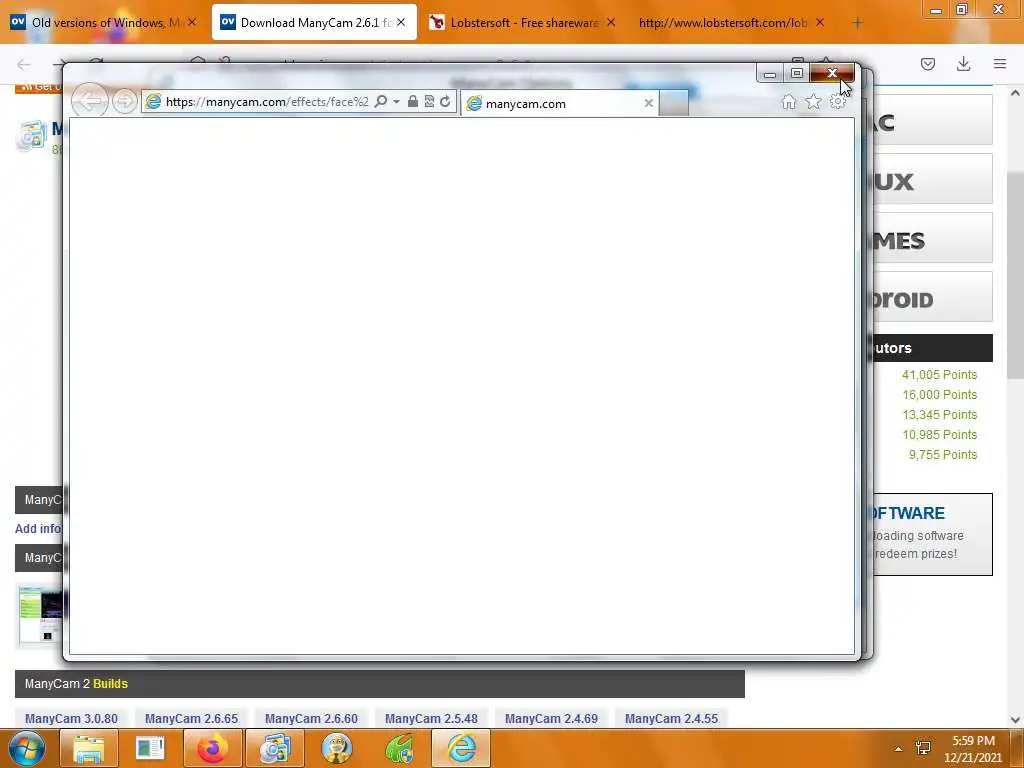Open a new Firefox tab with plus button
The height and width of the screenshot is (768, 1024).
pyautogui.click(x=857, y=23)
